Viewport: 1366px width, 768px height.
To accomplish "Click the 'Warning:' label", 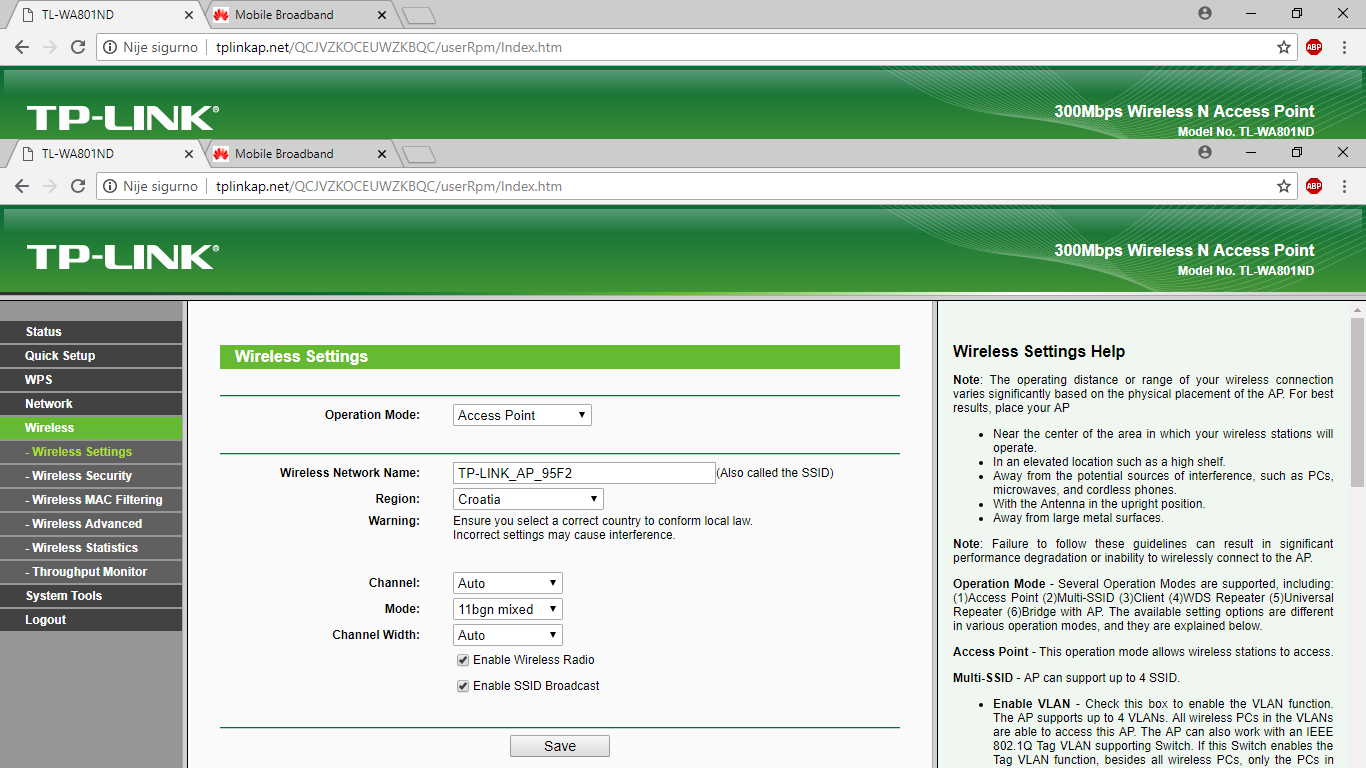I will point(394,521).
